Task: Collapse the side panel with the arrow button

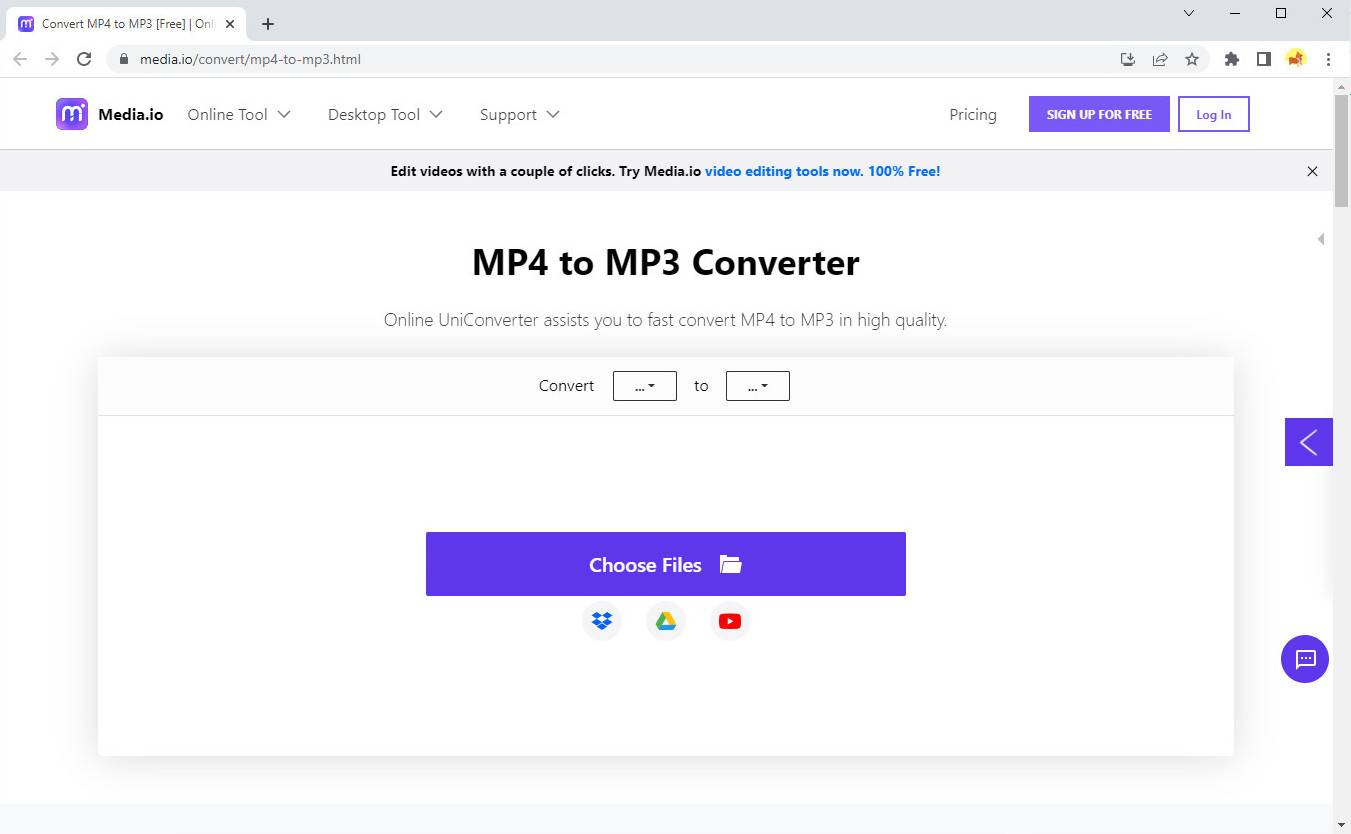Action: [1308, 441]
